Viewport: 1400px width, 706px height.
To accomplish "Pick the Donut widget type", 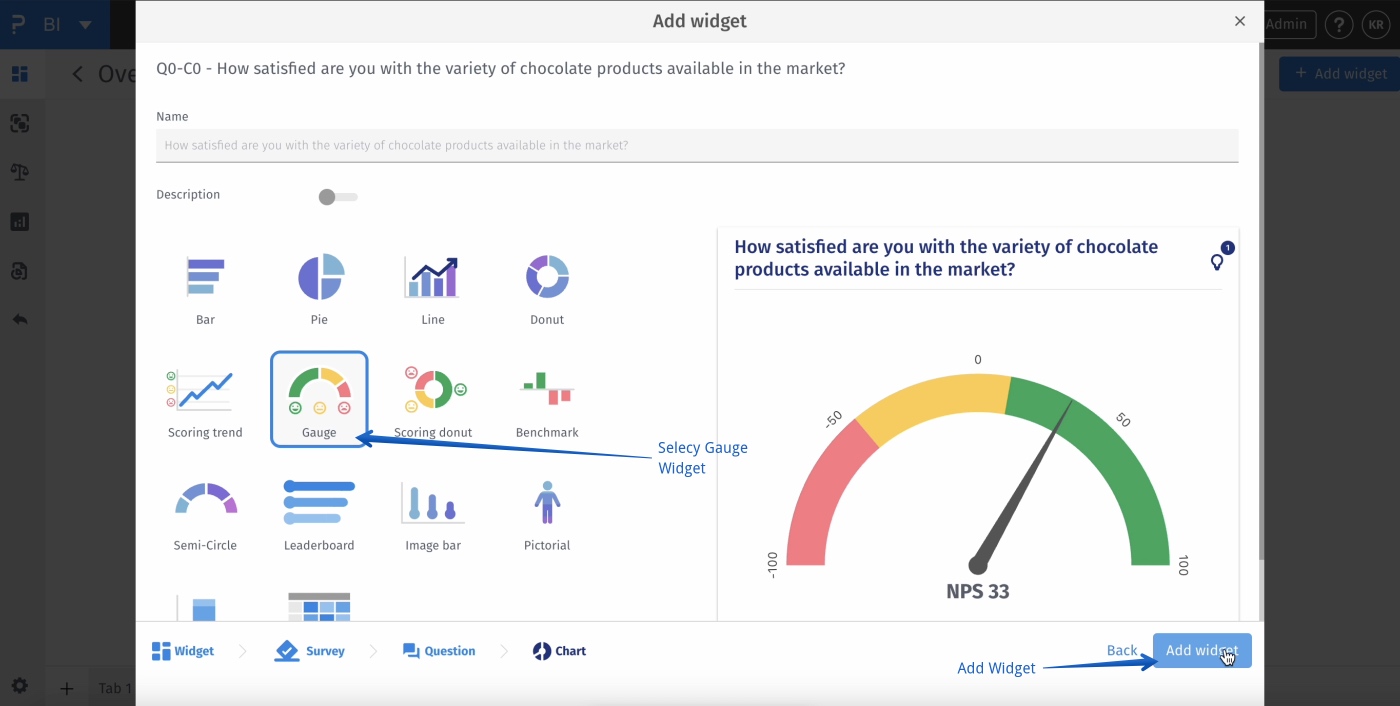I will point(546,288).
